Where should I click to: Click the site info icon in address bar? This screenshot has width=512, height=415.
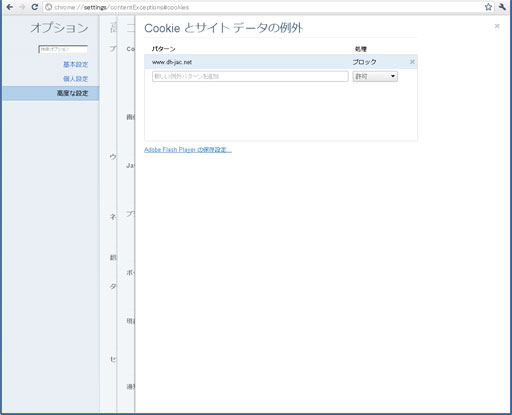[49, 7]
